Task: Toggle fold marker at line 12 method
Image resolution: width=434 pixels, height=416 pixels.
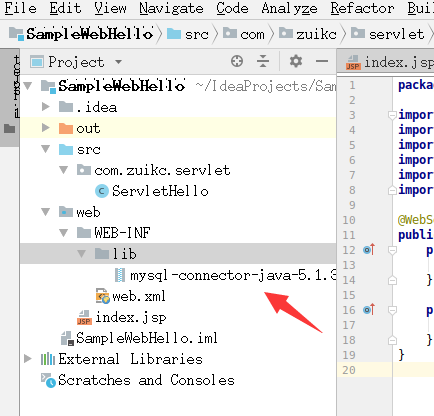Action: pyautogui.click(x=392, y=250)
